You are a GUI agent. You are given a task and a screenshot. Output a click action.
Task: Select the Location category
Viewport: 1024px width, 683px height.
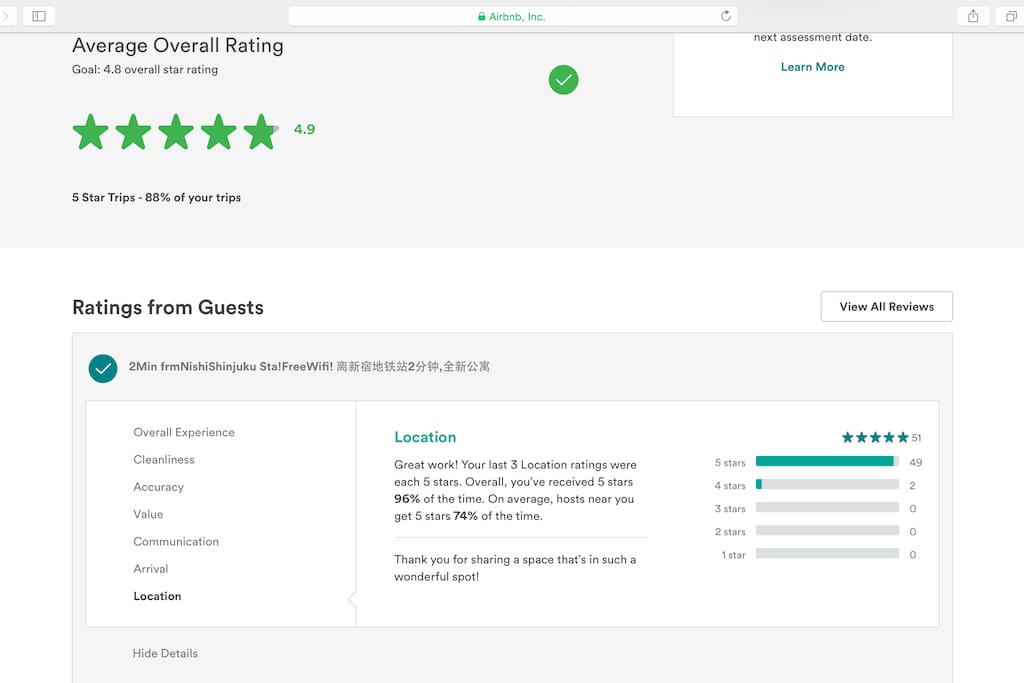tap(157, 596)
